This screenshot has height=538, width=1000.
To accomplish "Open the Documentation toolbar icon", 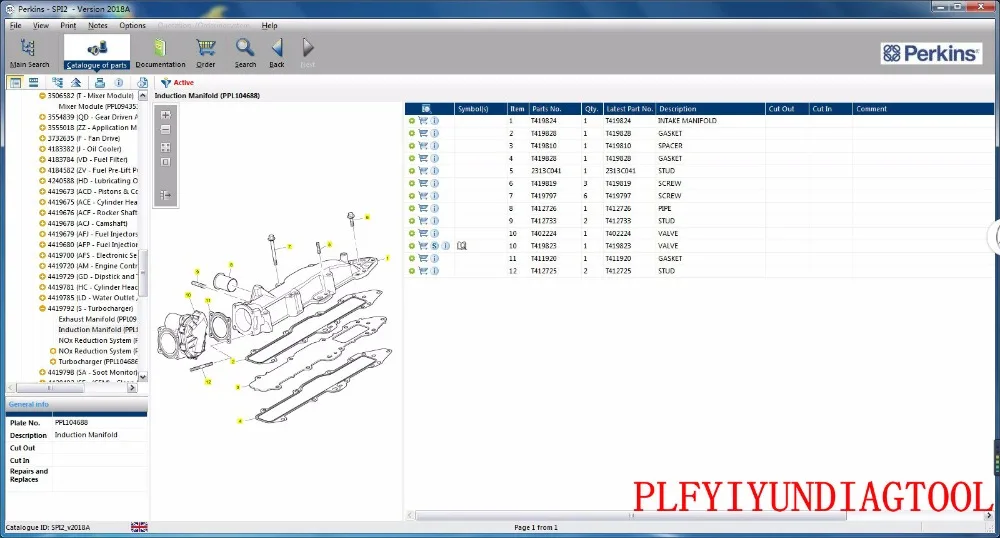I will [160, 52].
